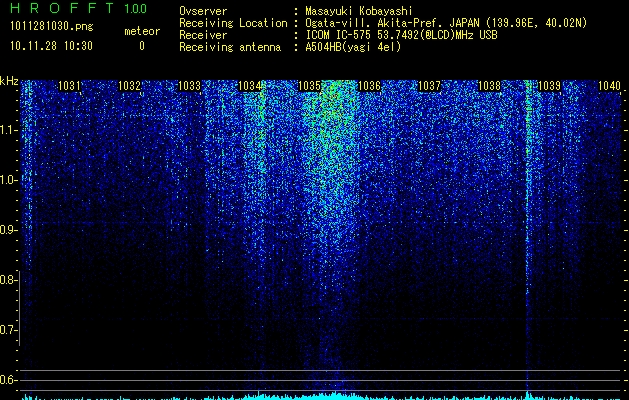The height and width of the screenshot is (400, 629).
Task: Click the 0.9 kHz axis label
Action: [8, 230]
